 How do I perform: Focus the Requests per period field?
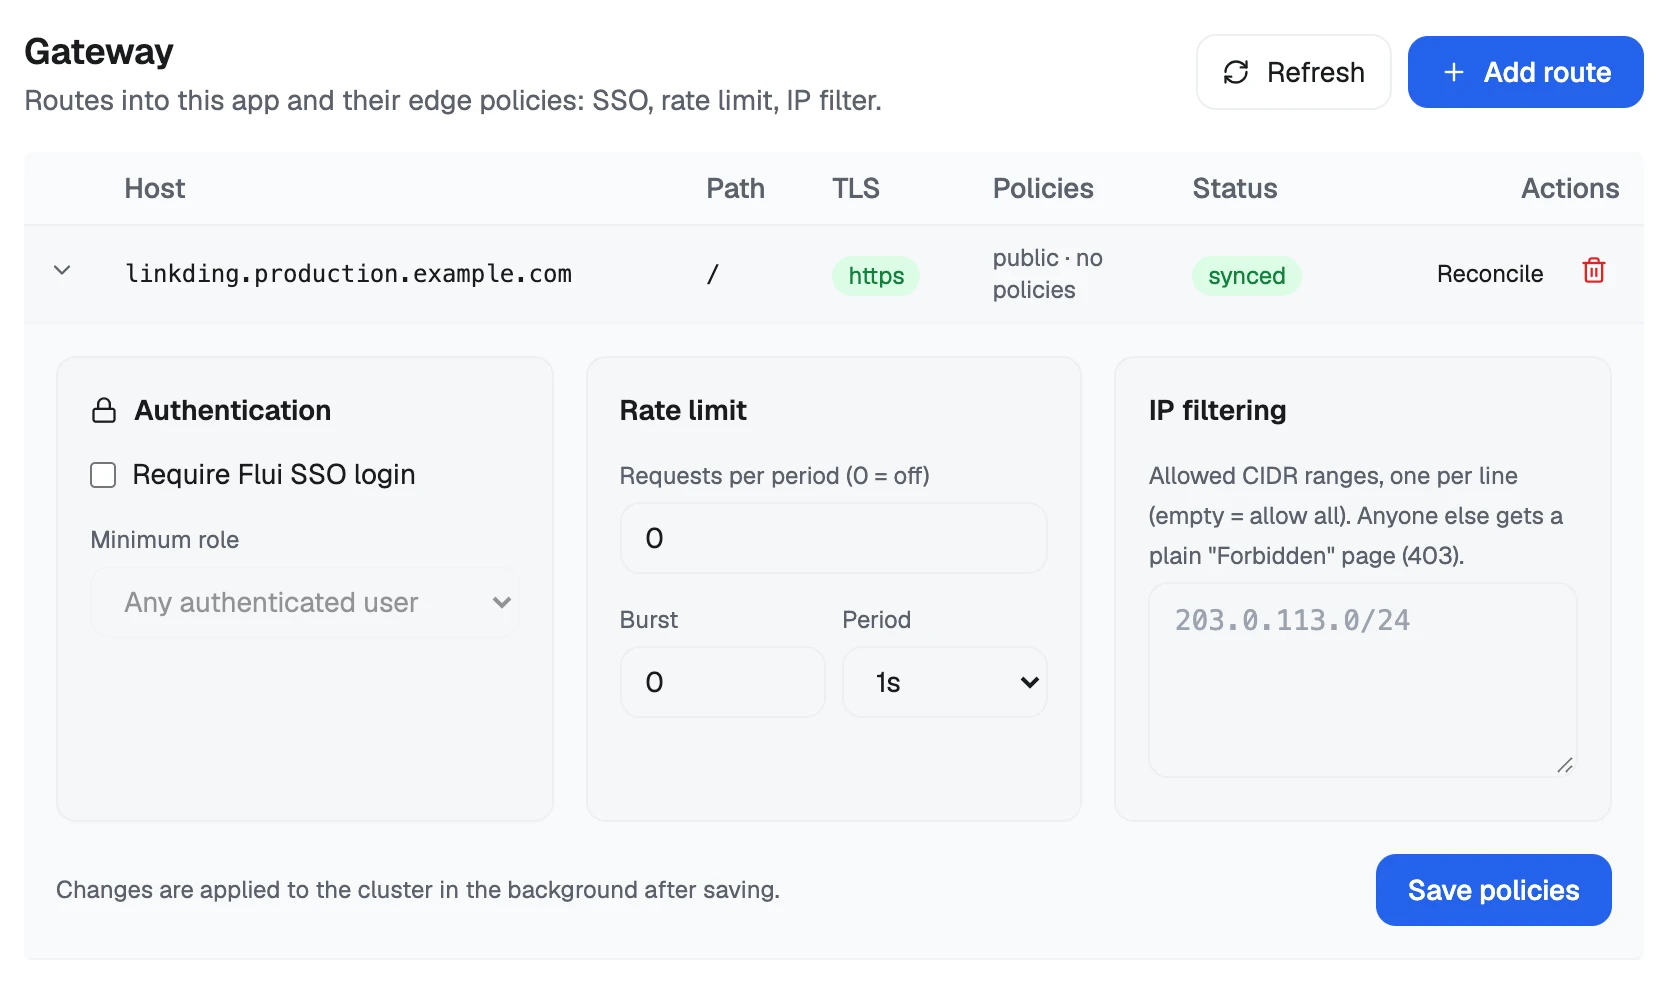point(833,538)
